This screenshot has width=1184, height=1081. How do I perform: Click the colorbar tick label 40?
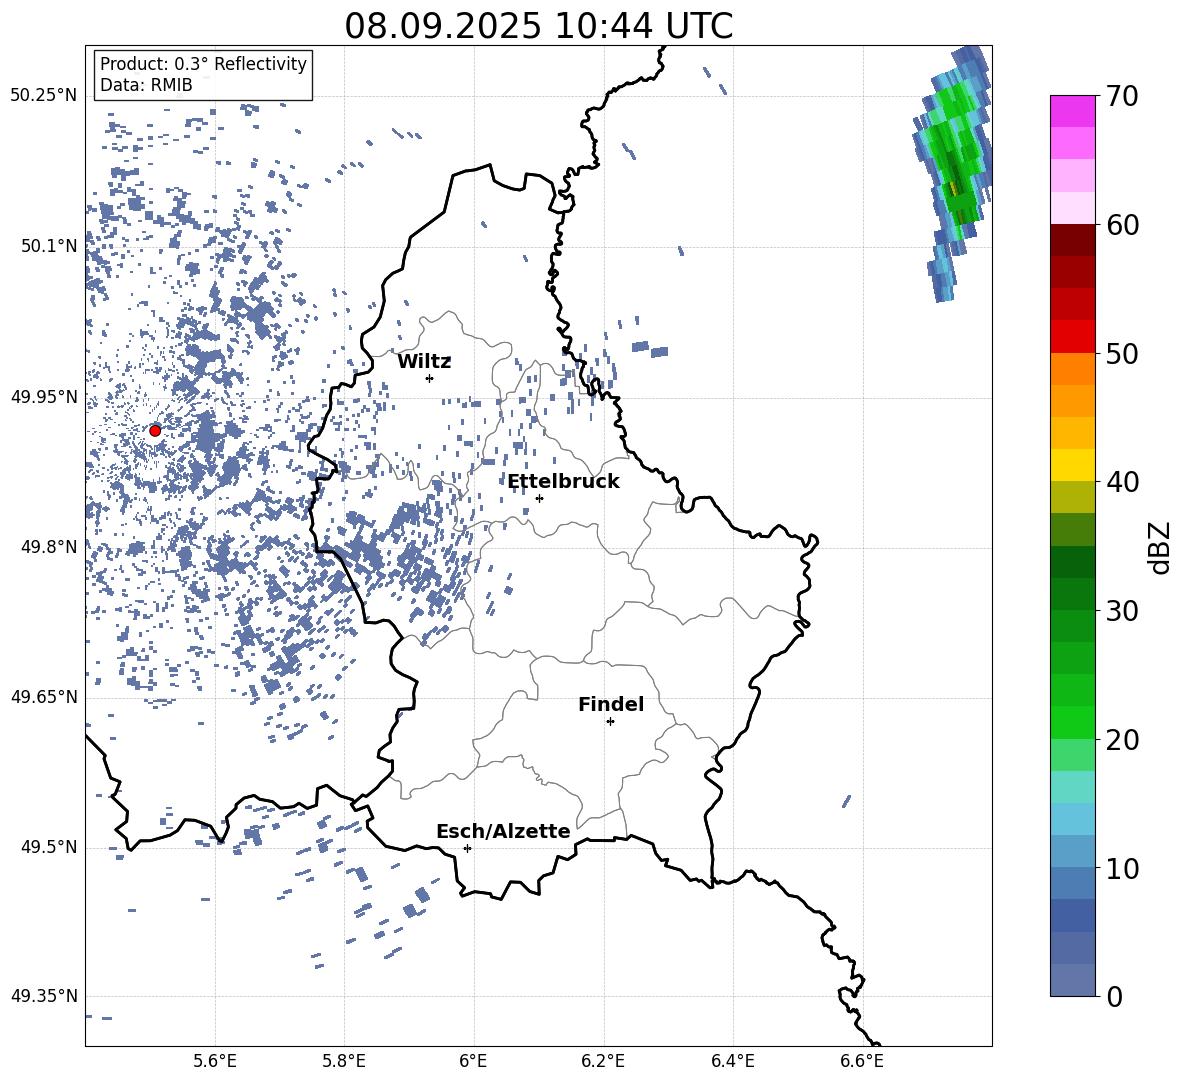pyautogui.click(x=1122, y=482)
